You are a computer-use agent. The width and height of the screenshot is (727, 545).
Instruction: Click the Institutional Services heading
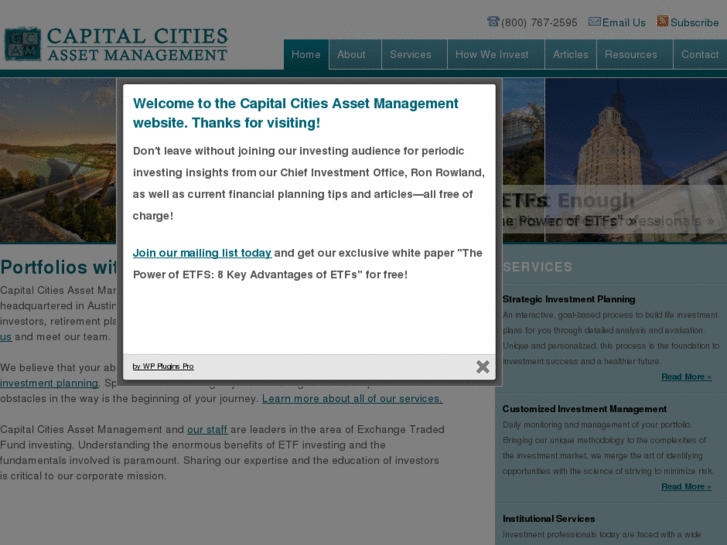(x=548, y=519)
